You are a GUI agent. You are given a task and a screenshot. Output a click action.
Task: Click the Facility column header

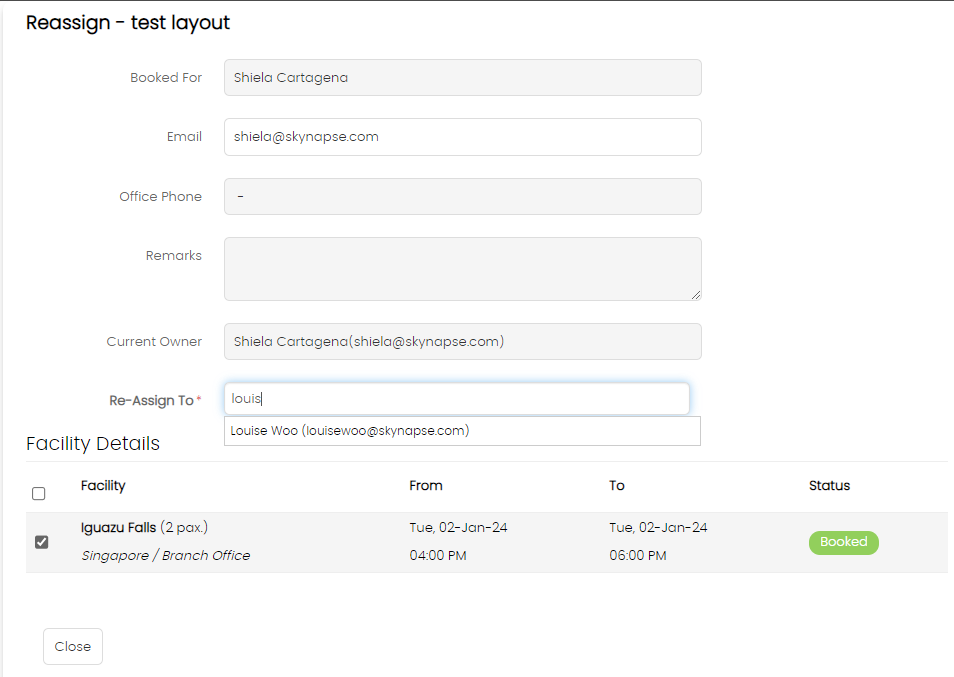(103, 486)
